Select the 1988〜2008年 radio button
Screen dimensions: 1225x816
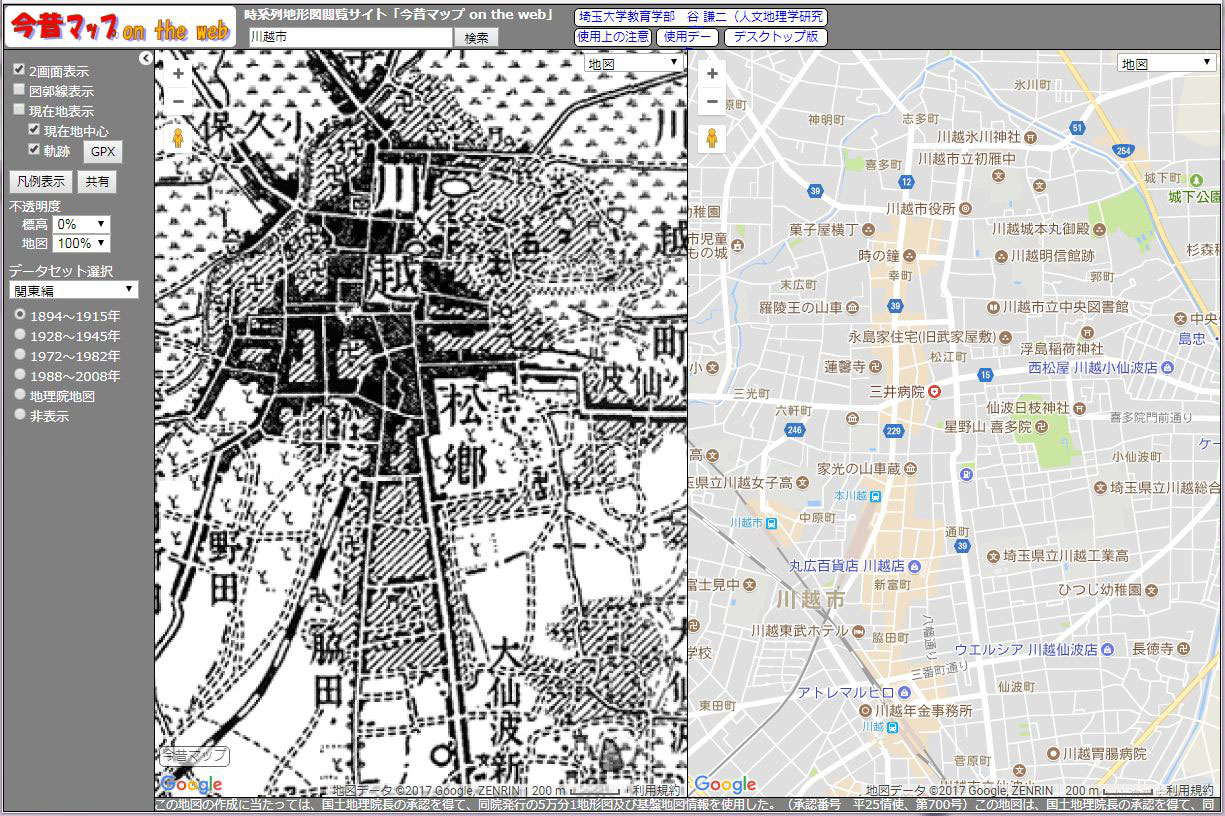tap(19, 375)
